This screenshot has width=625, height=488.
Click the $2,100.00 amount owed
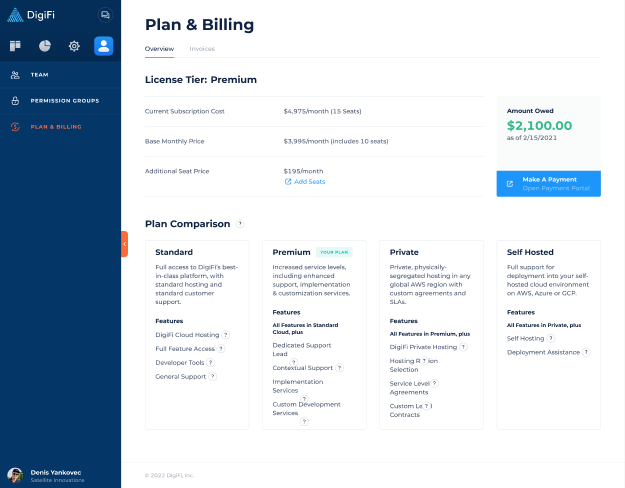pos(539,126)
